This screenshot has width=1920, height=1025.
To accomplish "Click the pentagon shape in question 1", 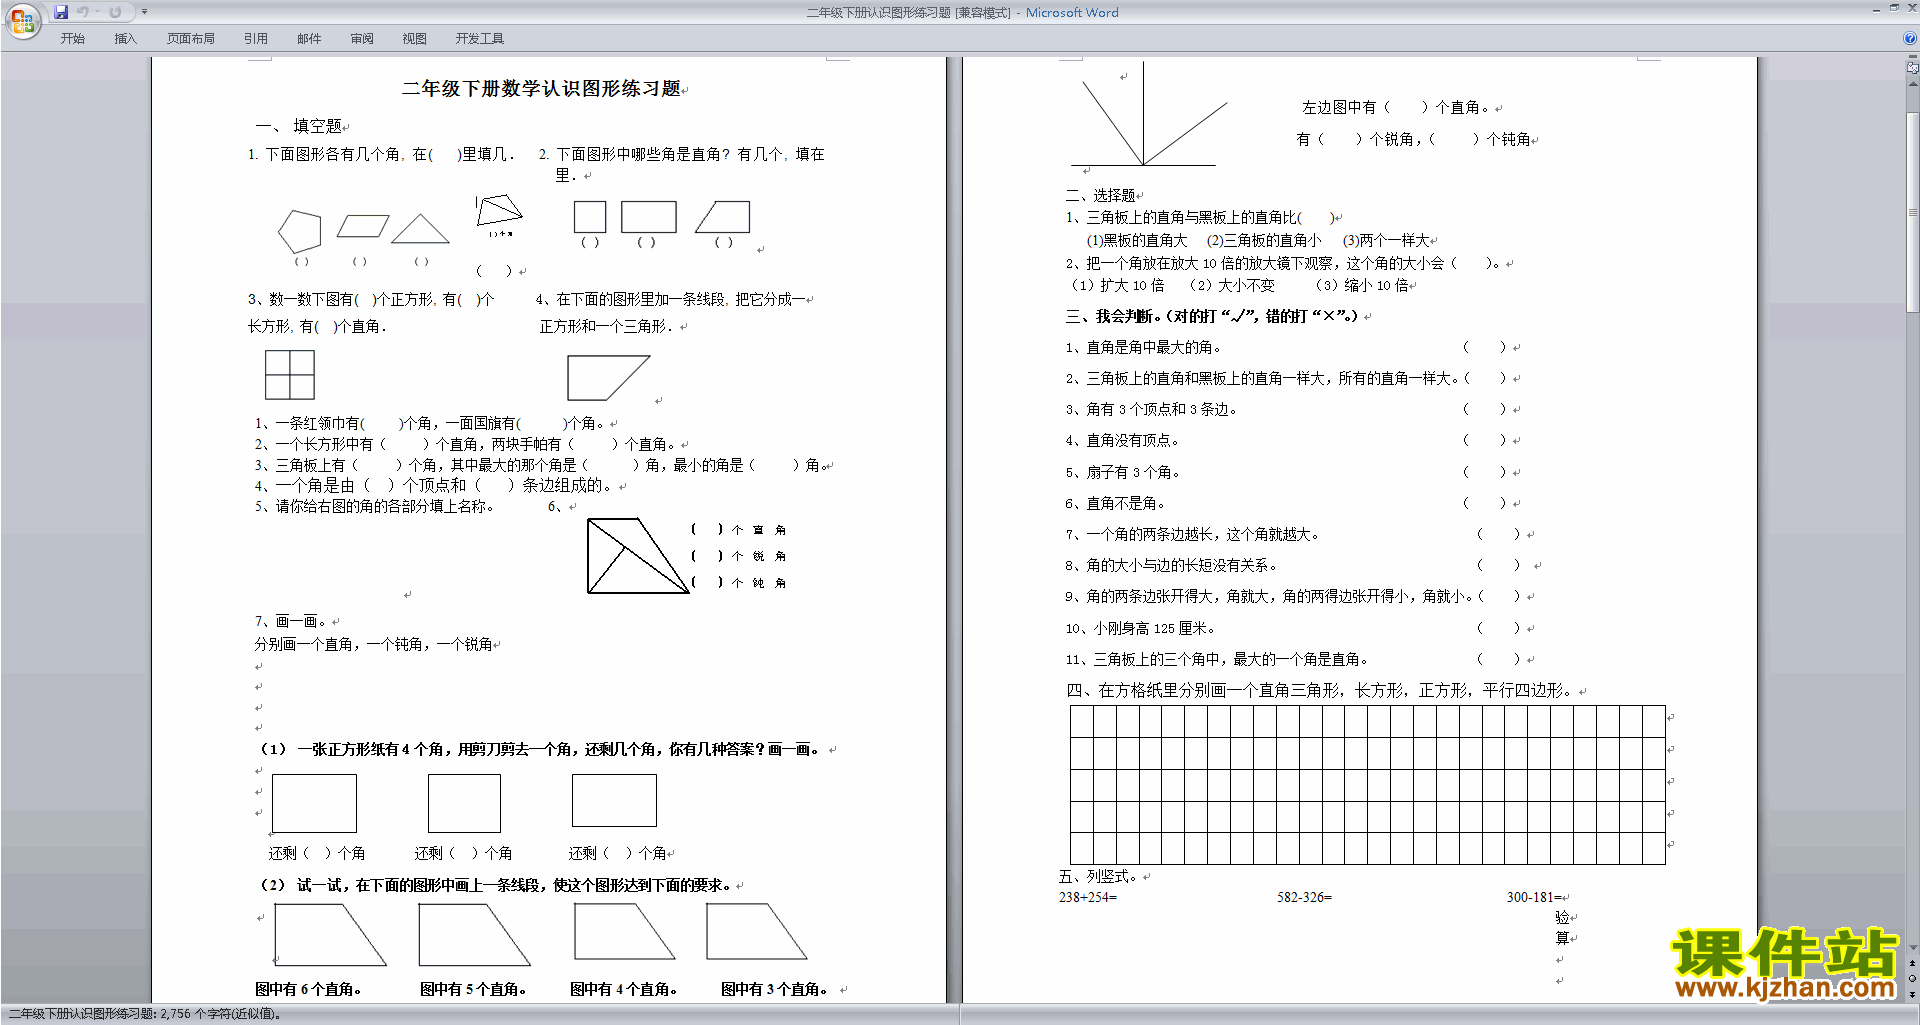I will pyautogui.click(x=300, y=231).
